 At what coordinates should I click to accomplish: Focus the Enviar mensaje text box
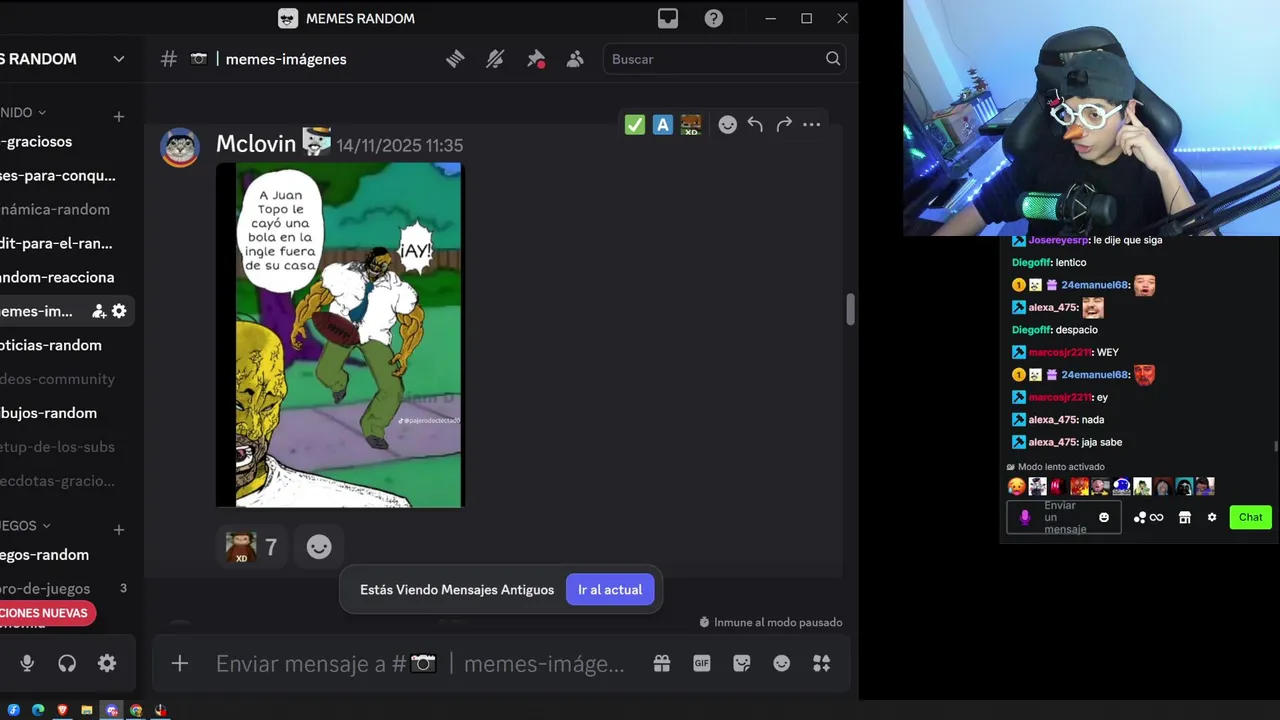click(420, 664)
